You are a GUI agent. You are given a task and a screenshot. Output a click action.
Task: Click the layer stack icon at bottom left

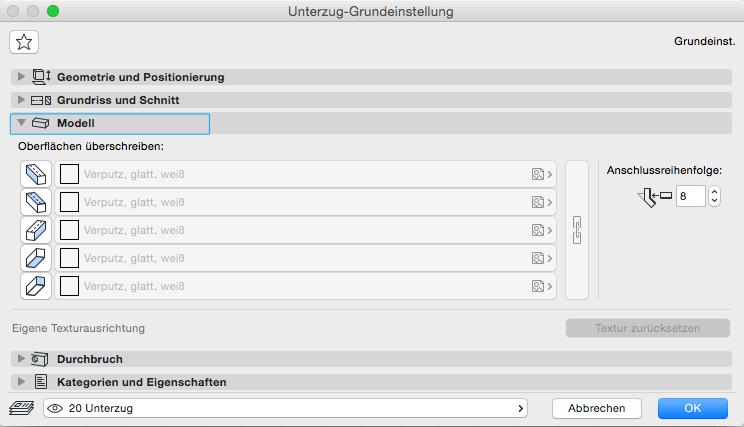22,408
